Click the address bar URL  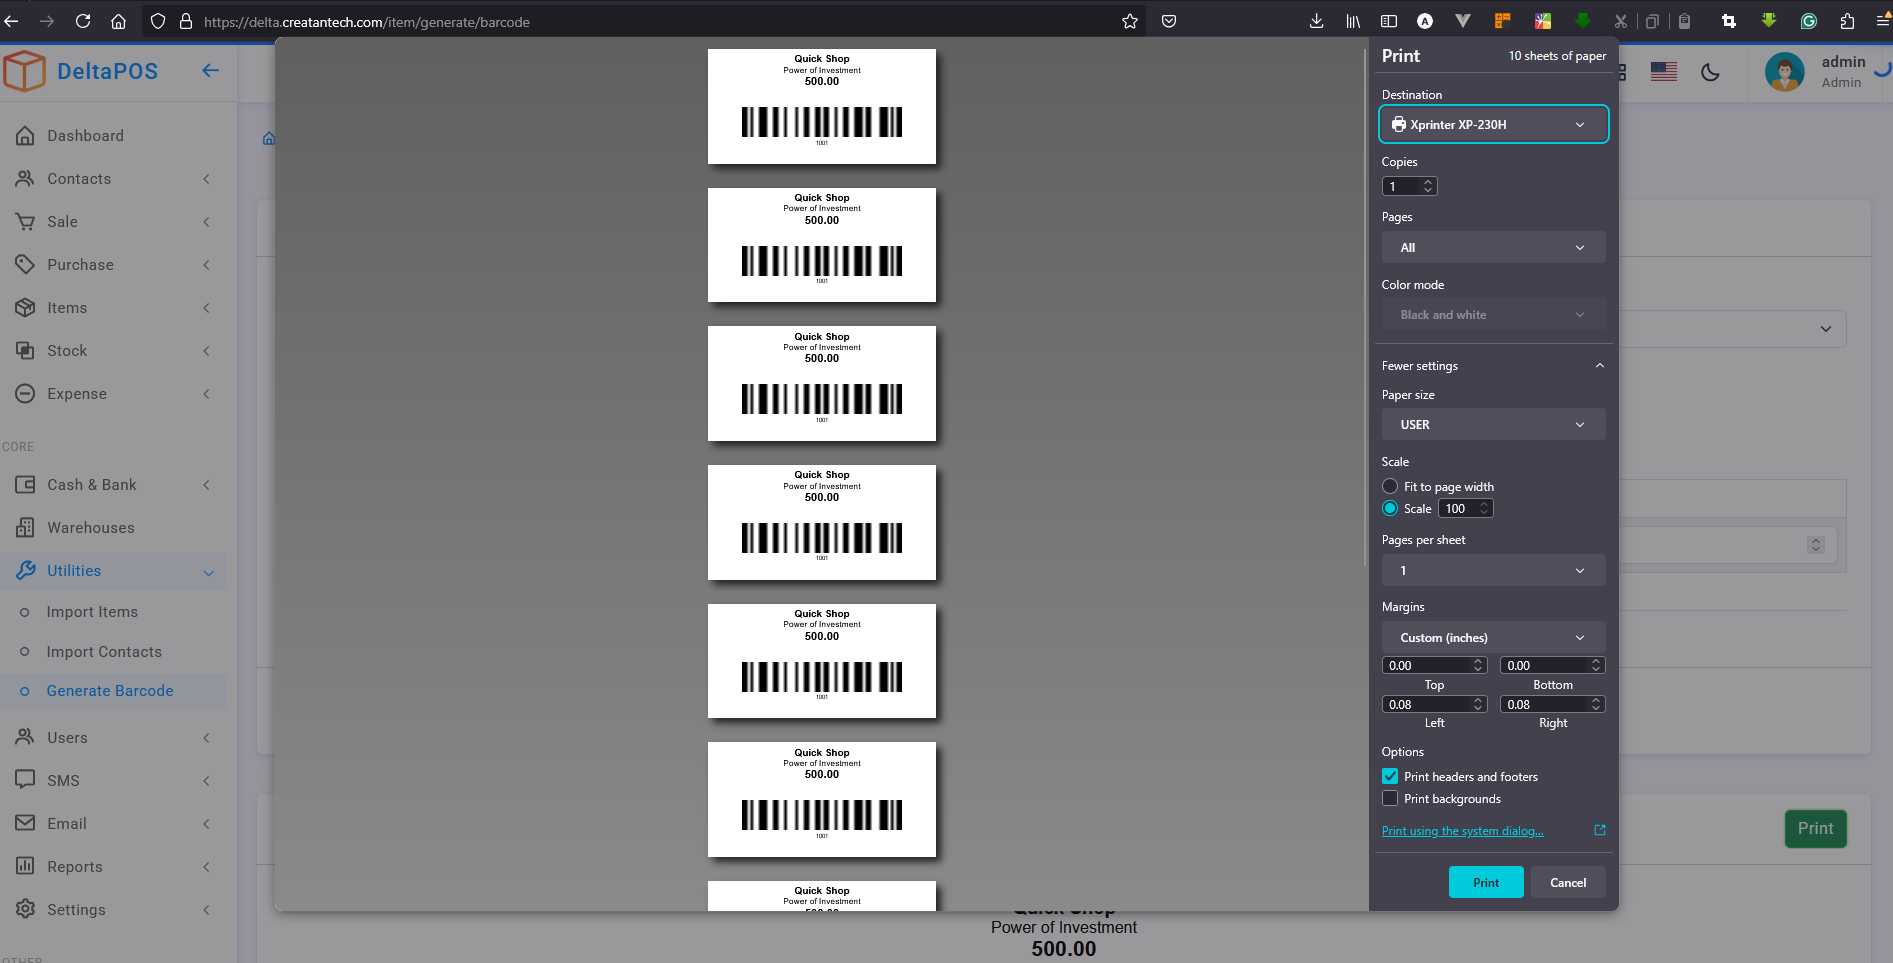click(x=367, y=22)
